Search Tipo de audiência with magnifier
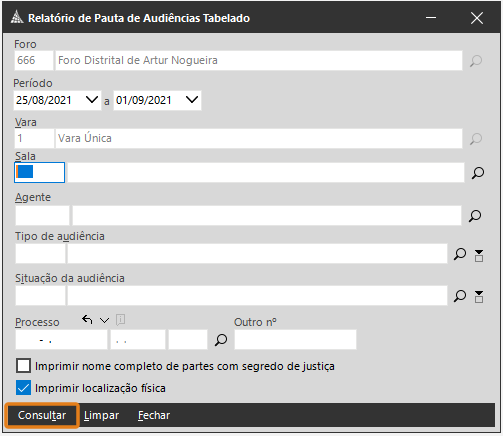The image size is (503, 436). click(x=460, y=254)
